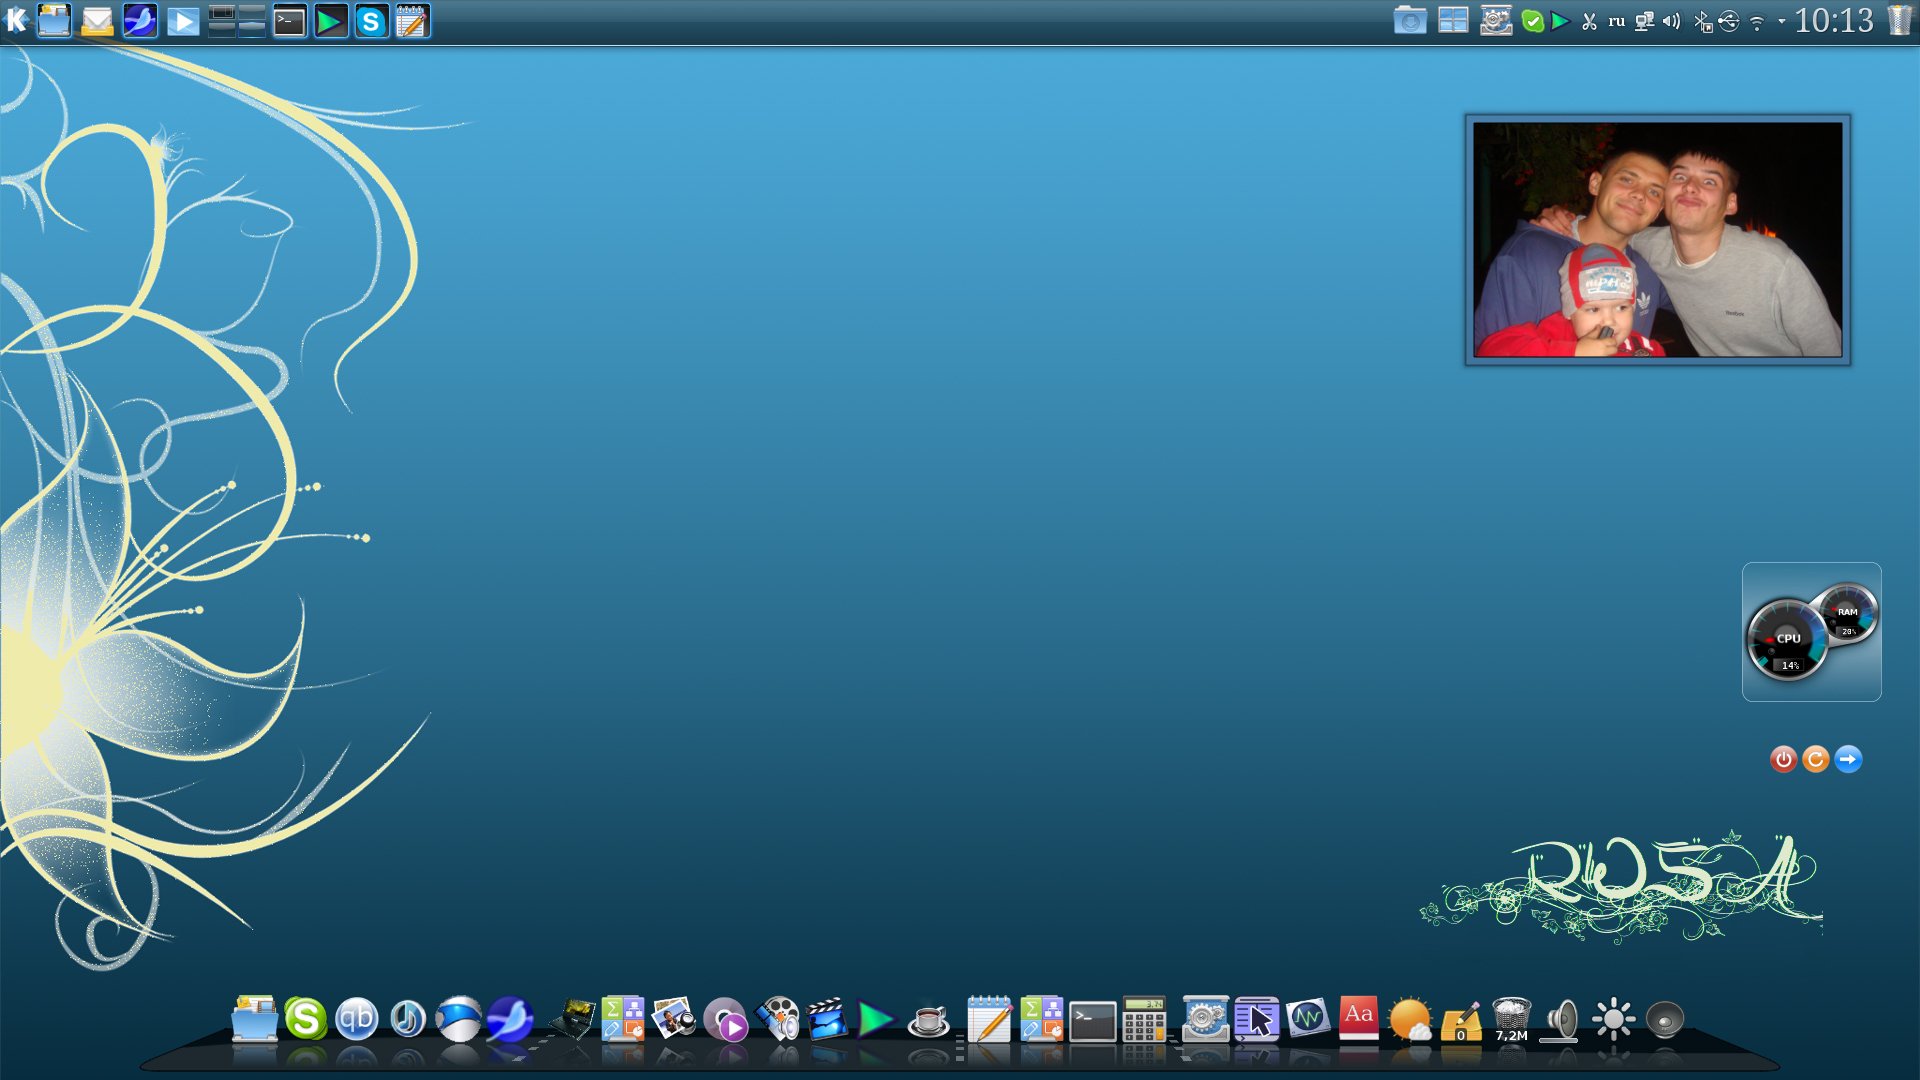Open Skype from the bottom dock
1920x1080 pixels.
(x=305, y=1019)
